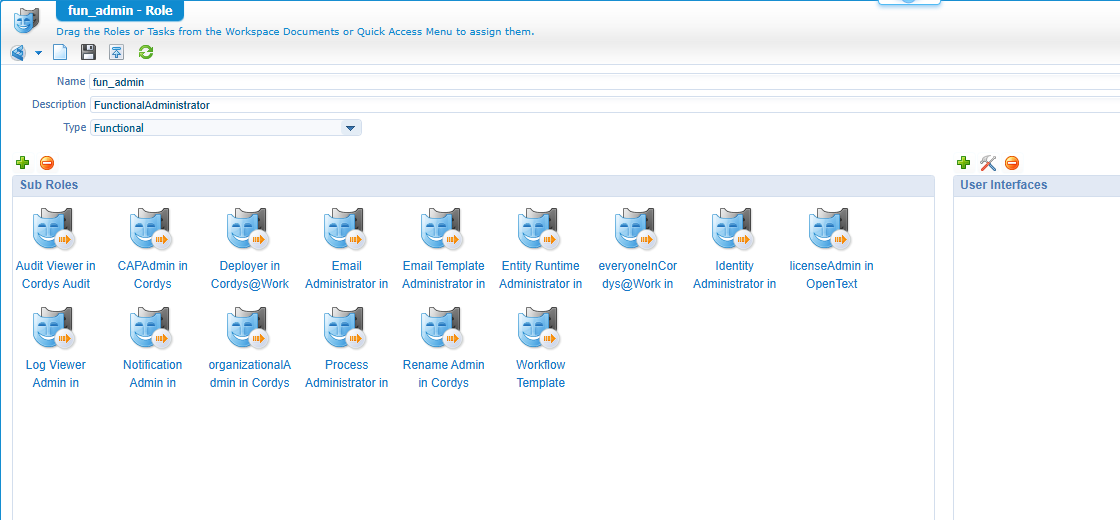
Task: Click in the Name input field
Action: coord(600,82)
